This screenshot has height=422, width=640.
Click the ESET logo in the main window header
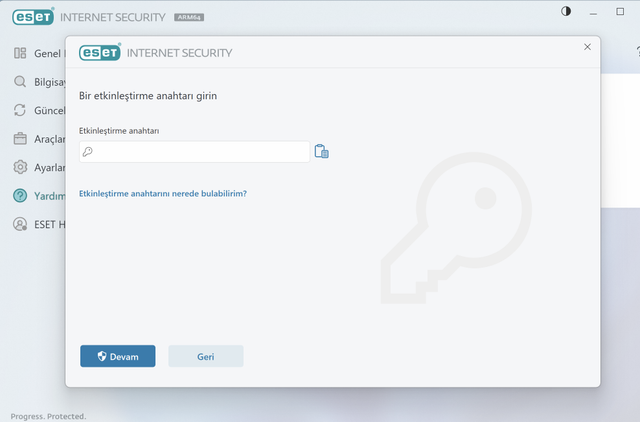(x=33, y=17)
